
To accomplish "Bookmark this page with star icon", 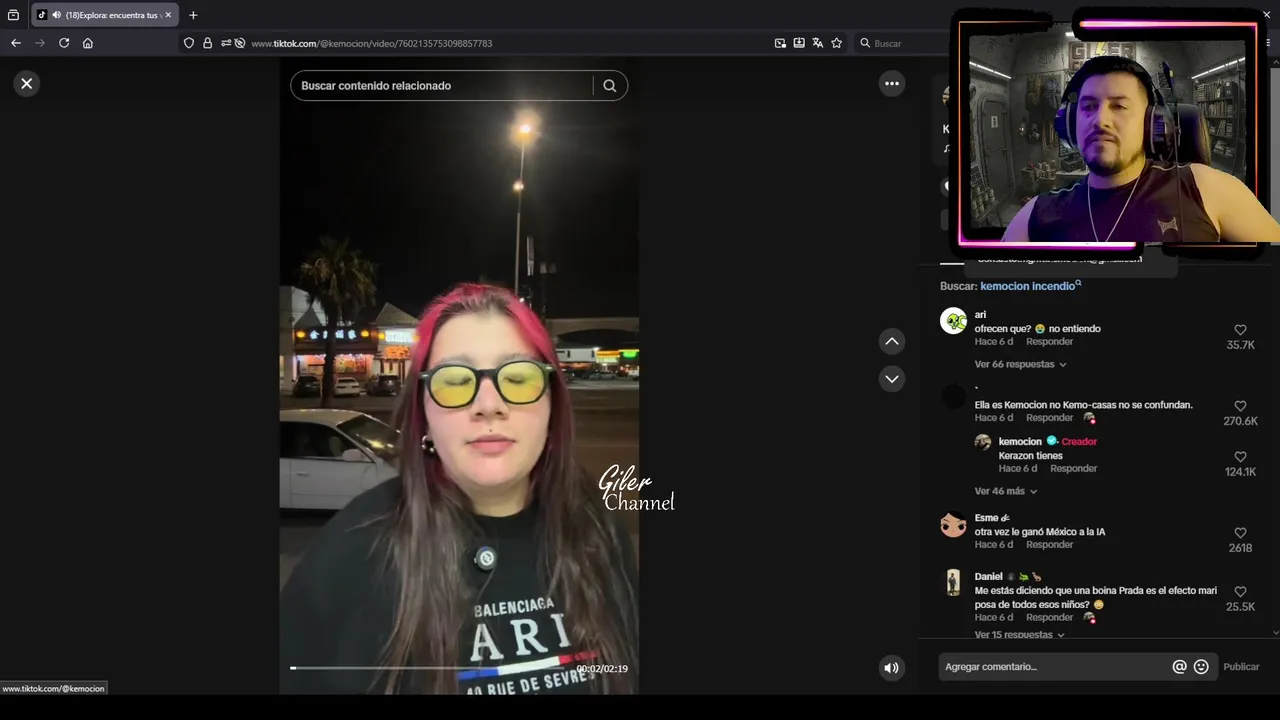I will coord(837,43).
